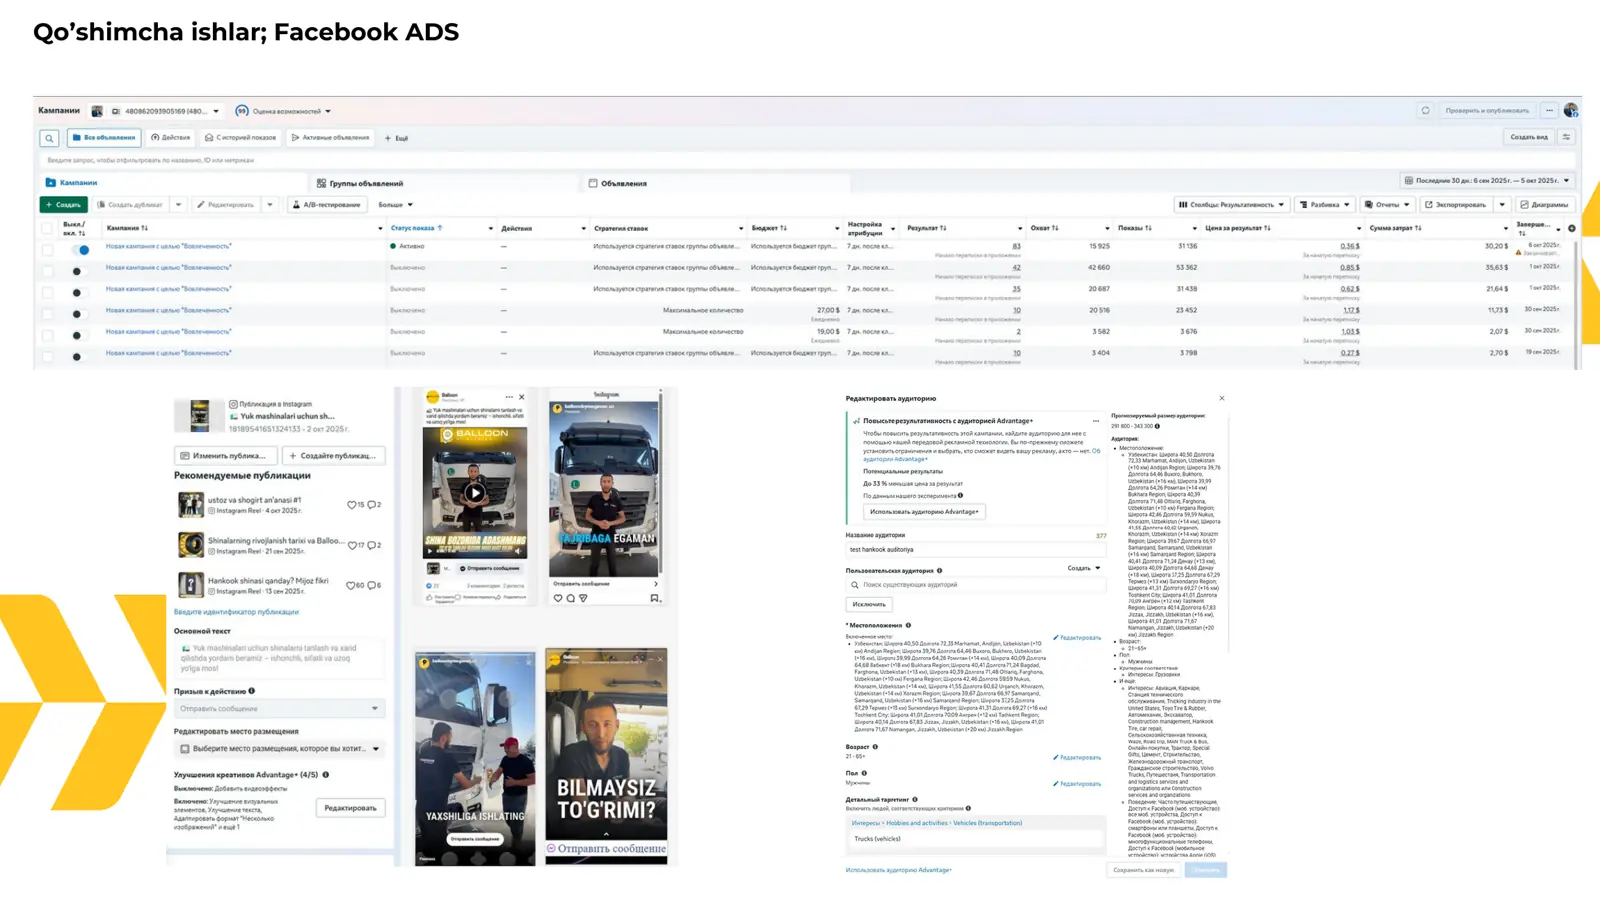Image resolution: width=1600 pixels, height=900 pixels.
Task: Tick the checkbox of the Активно campaign row
Action: (47, 250)
